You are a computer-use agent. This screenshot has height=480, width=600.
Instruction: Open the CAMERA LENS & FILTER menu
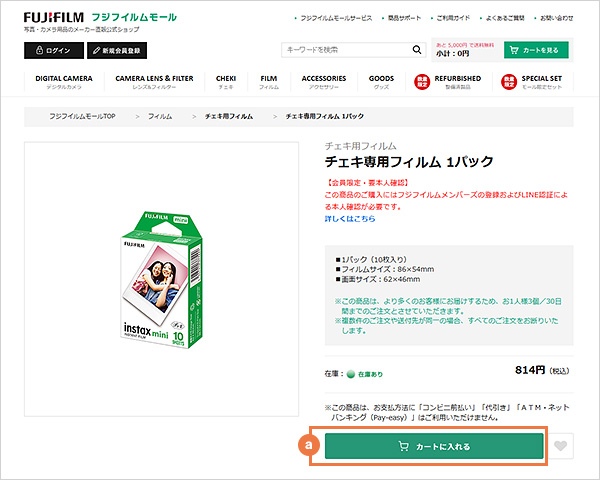[154, 81]
